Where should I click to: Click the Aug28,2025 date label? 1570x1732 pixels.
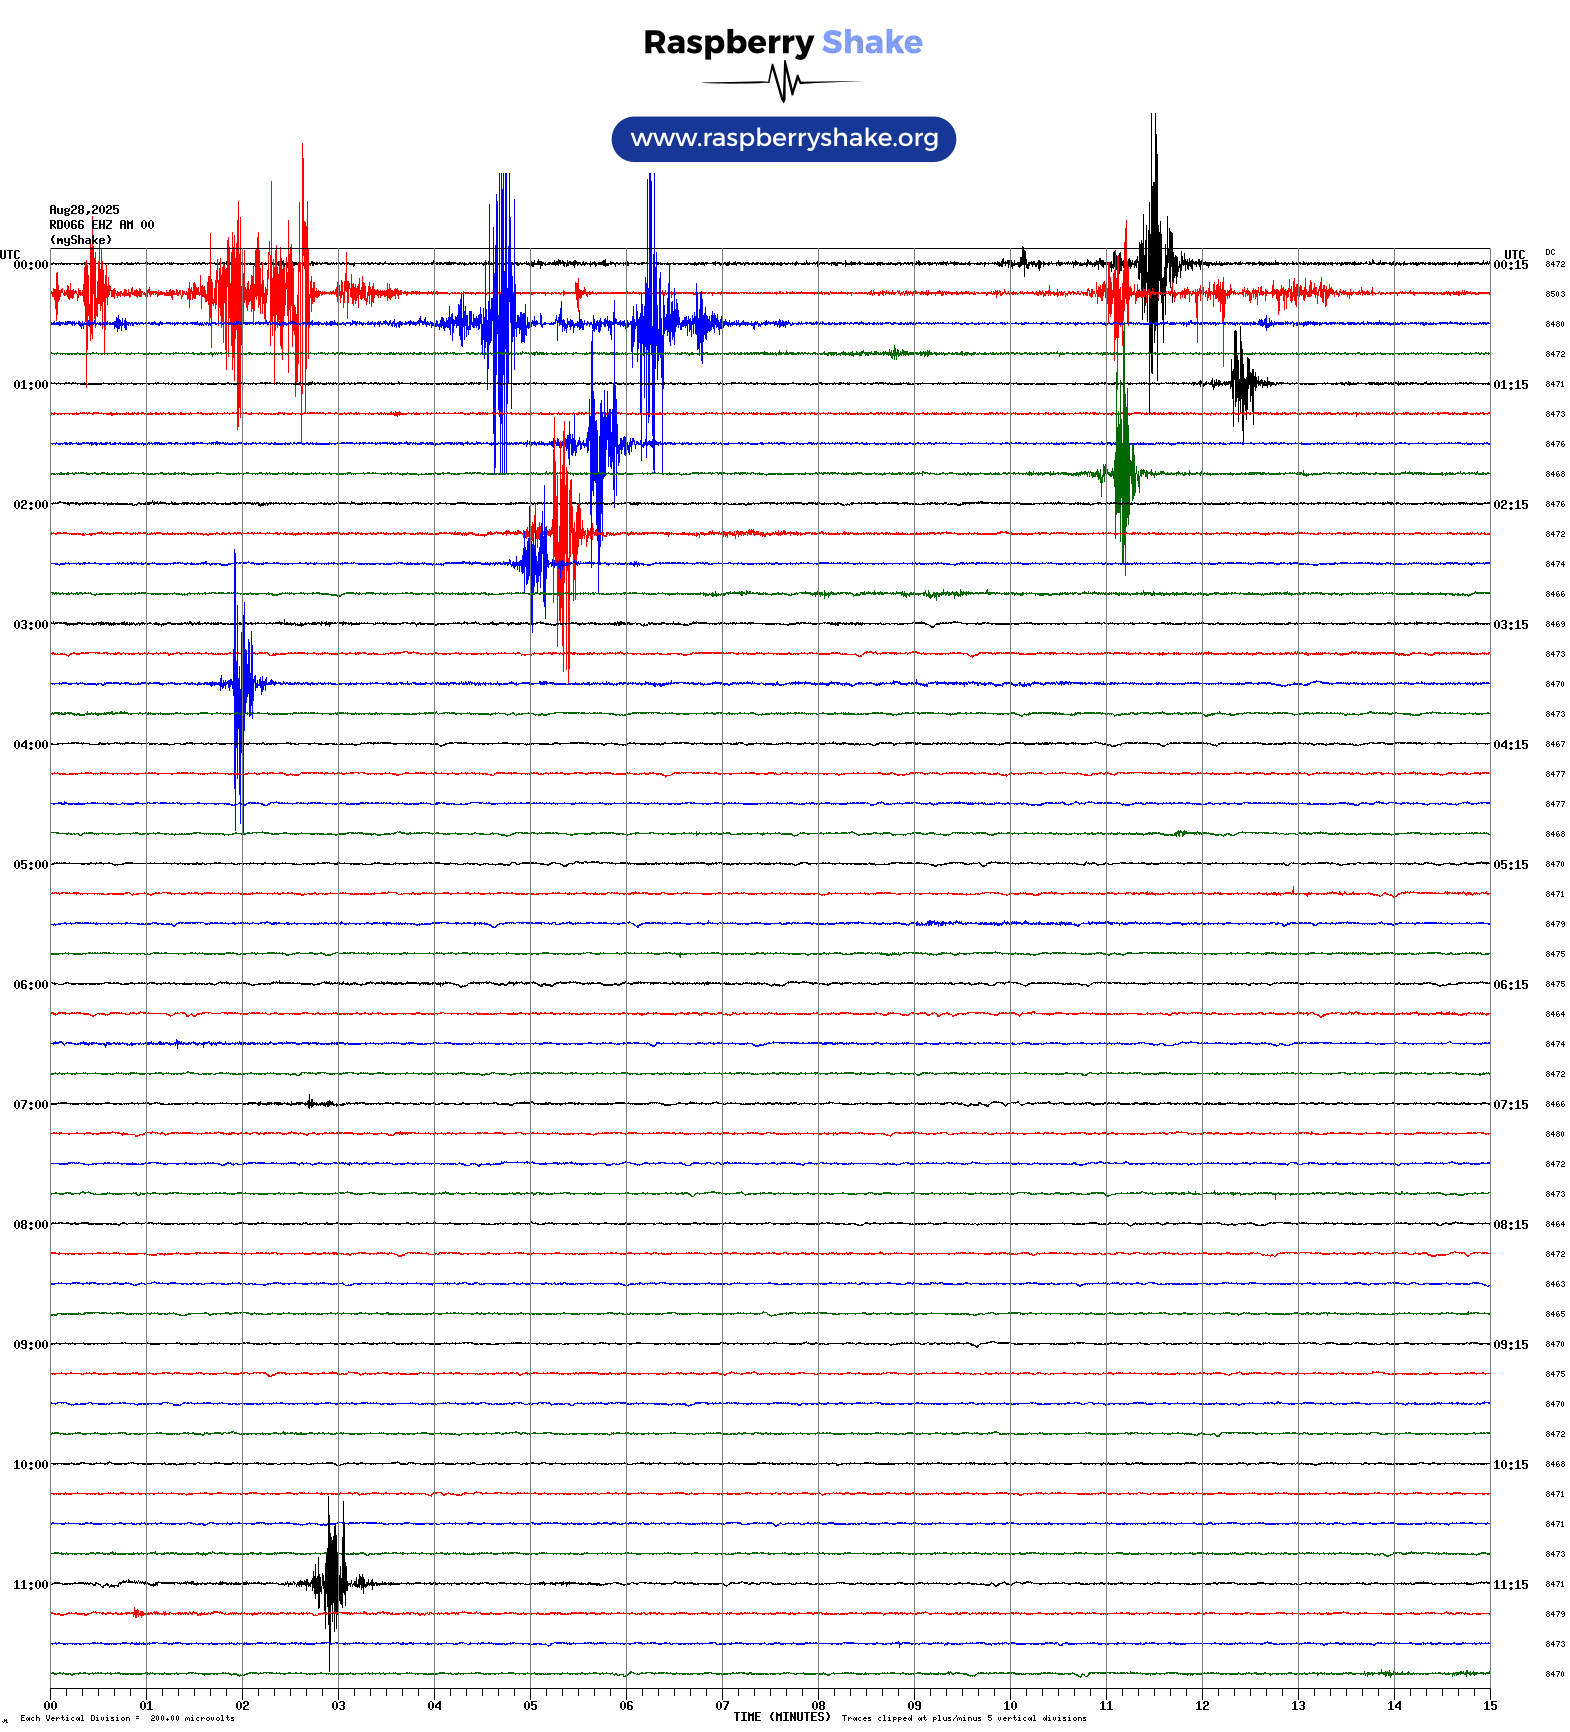point(84,210)
